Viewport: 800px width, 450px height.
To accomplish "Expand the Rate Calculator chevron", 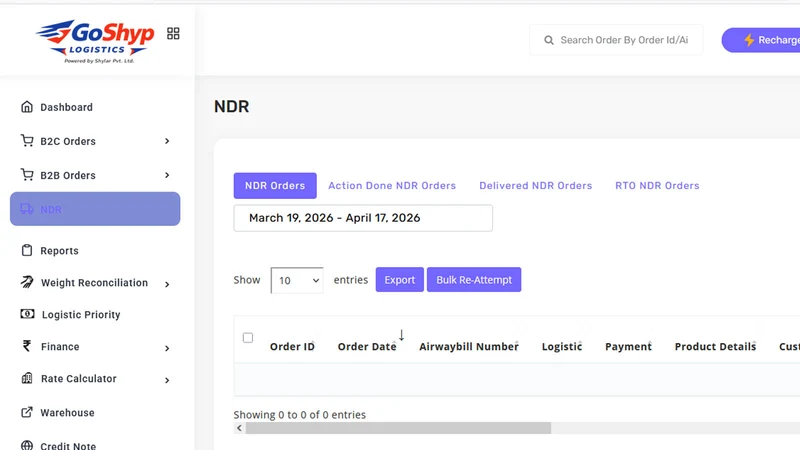I will (167, 380).
